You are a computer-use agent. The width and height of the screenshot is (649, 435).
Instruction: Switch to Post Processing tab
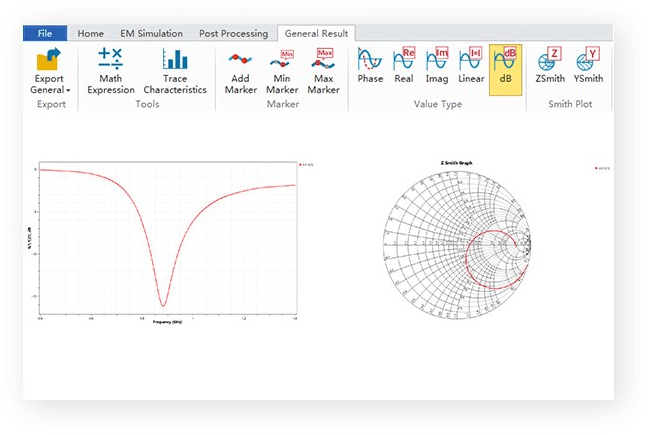[233, 34]
